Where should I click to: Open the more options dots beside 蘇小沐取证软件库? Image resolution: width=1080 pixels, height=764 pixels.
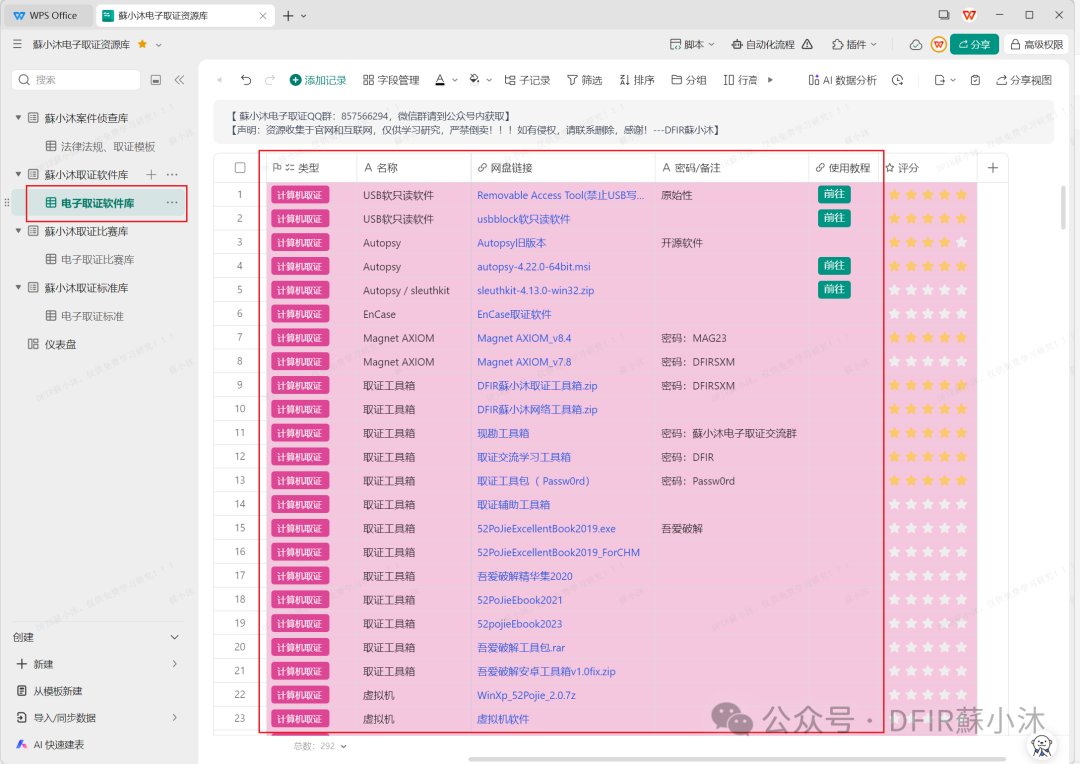click(172, 174)
